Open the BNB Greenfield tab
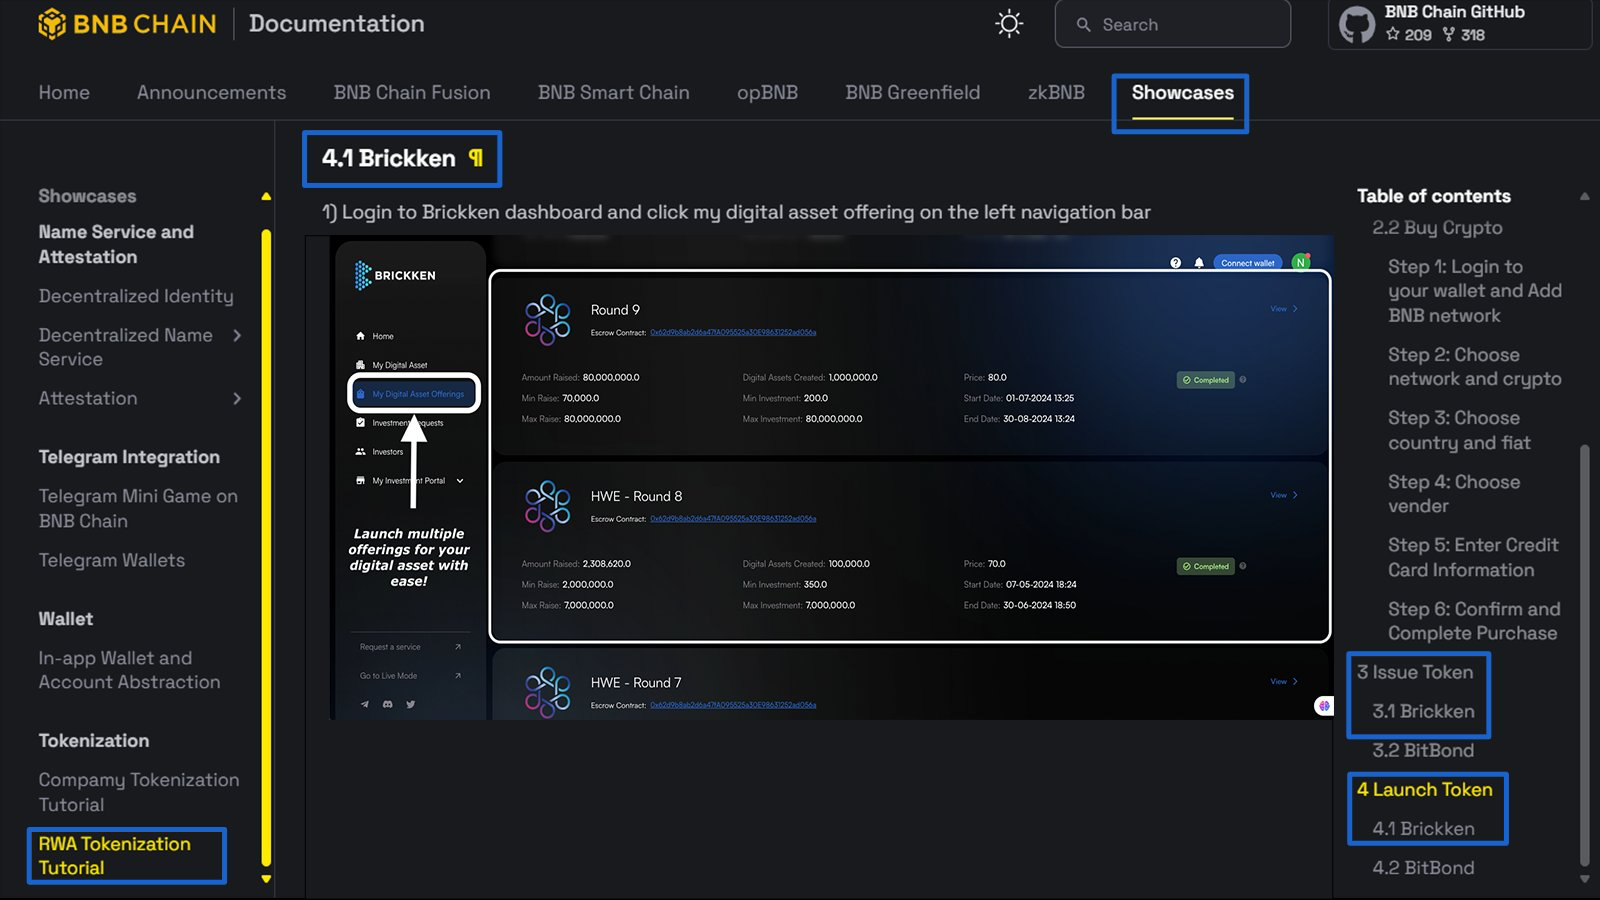Image resolution: width=1600 pixels, height=900 pixels. tap(912, 93)
